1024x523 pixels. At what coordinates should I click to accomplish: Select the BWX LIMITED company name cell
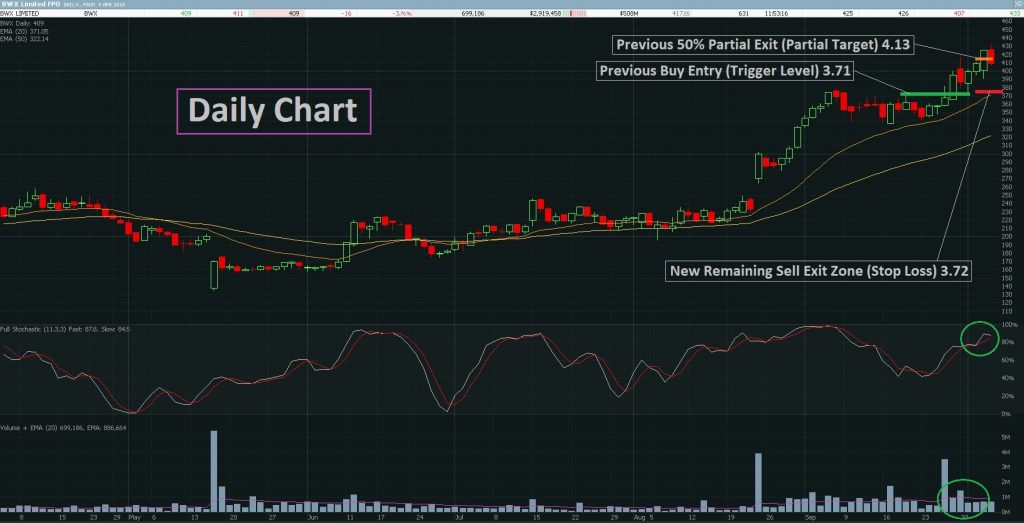click(18, 13)
